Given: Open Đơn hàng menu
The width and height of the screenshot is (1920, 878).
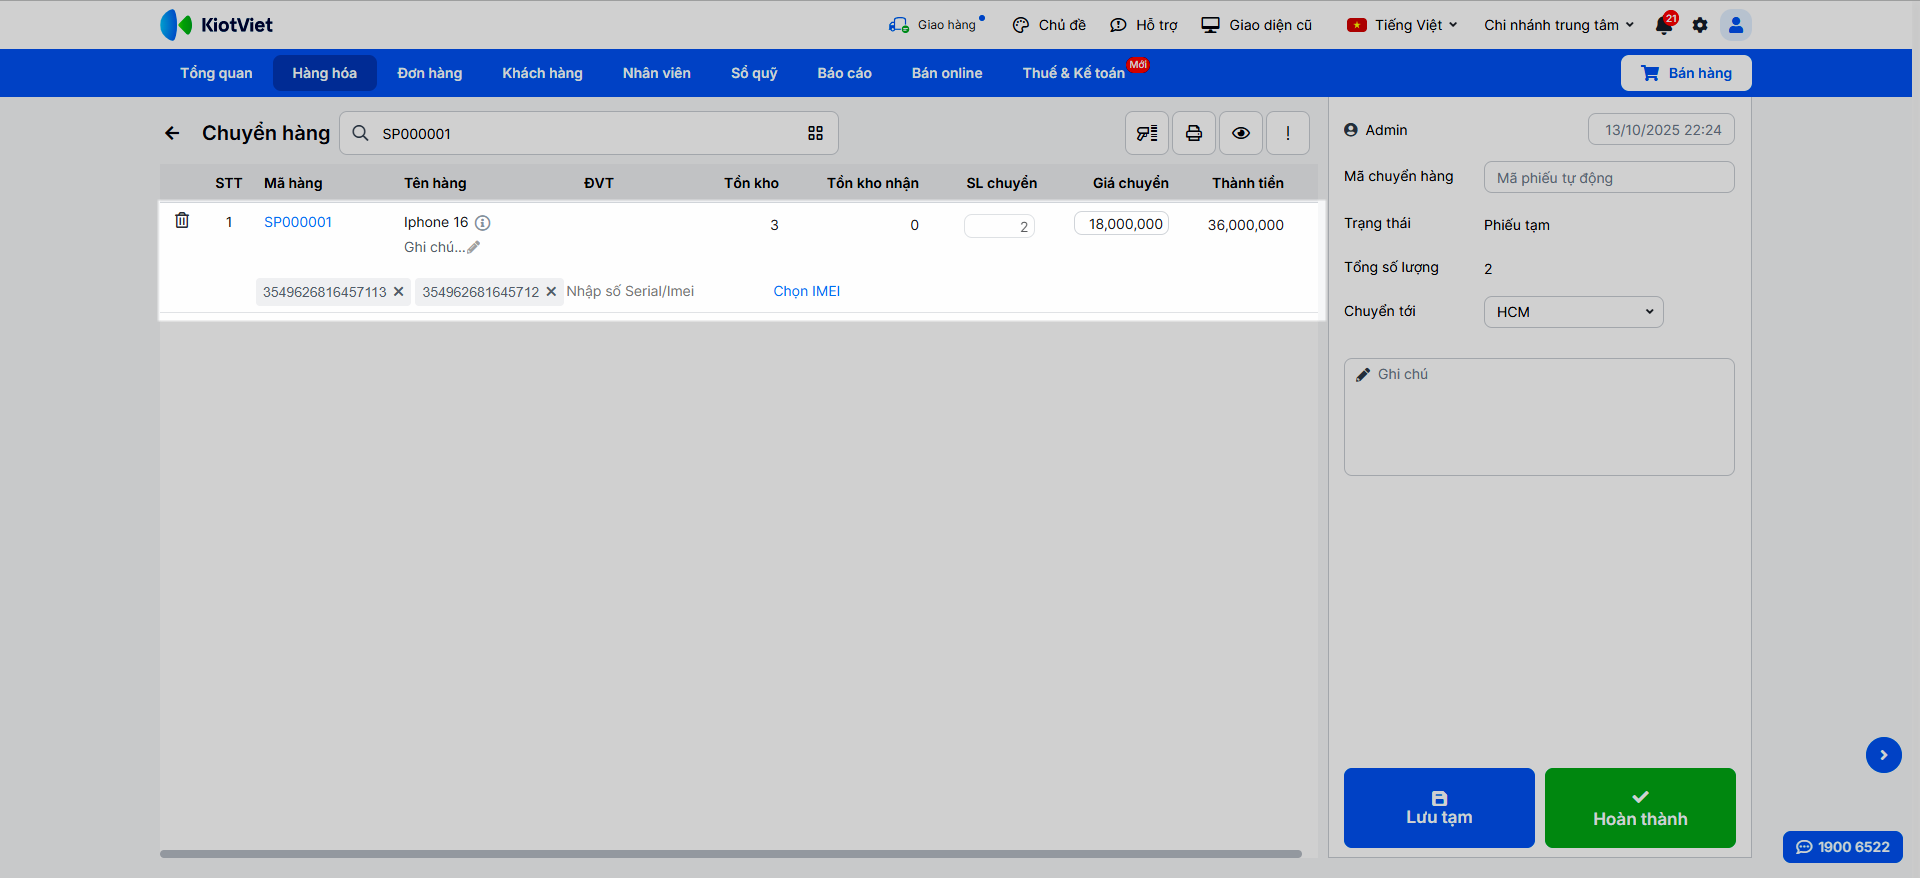Looking at the screenshot, I should (430, 73).
